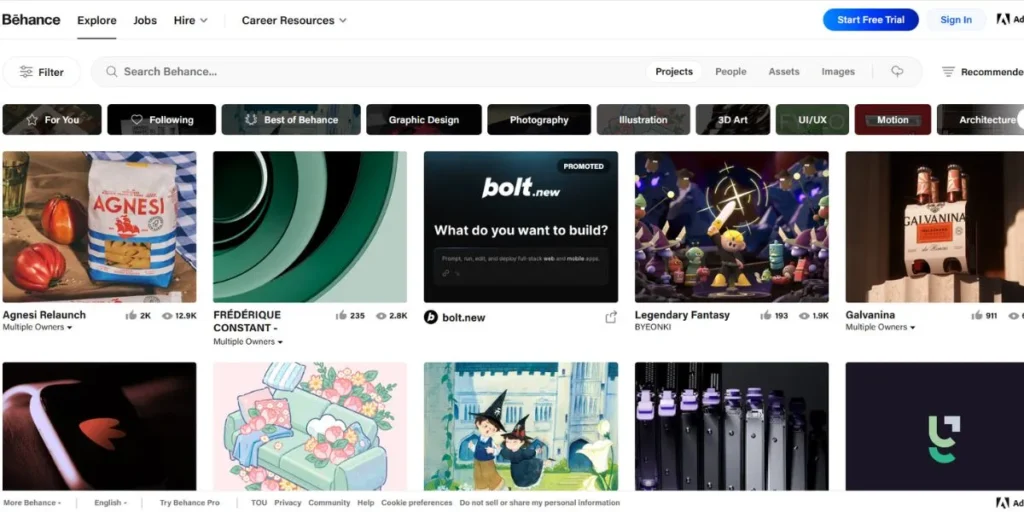Open the Privacy footer link

point(287,503)
